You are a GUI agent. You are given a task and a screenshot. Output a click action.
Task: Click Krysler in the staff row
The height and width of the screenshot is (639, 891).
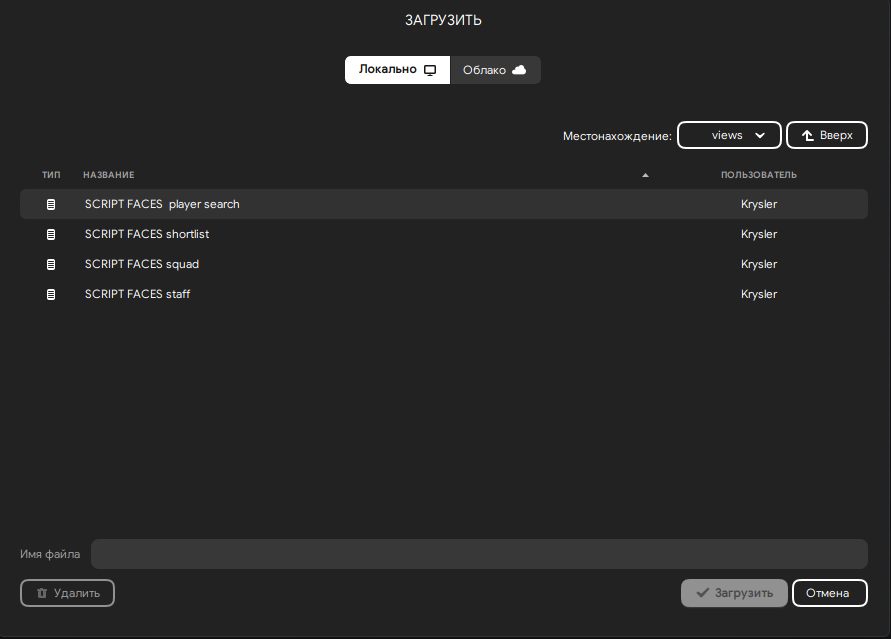[x=759, y=294]
